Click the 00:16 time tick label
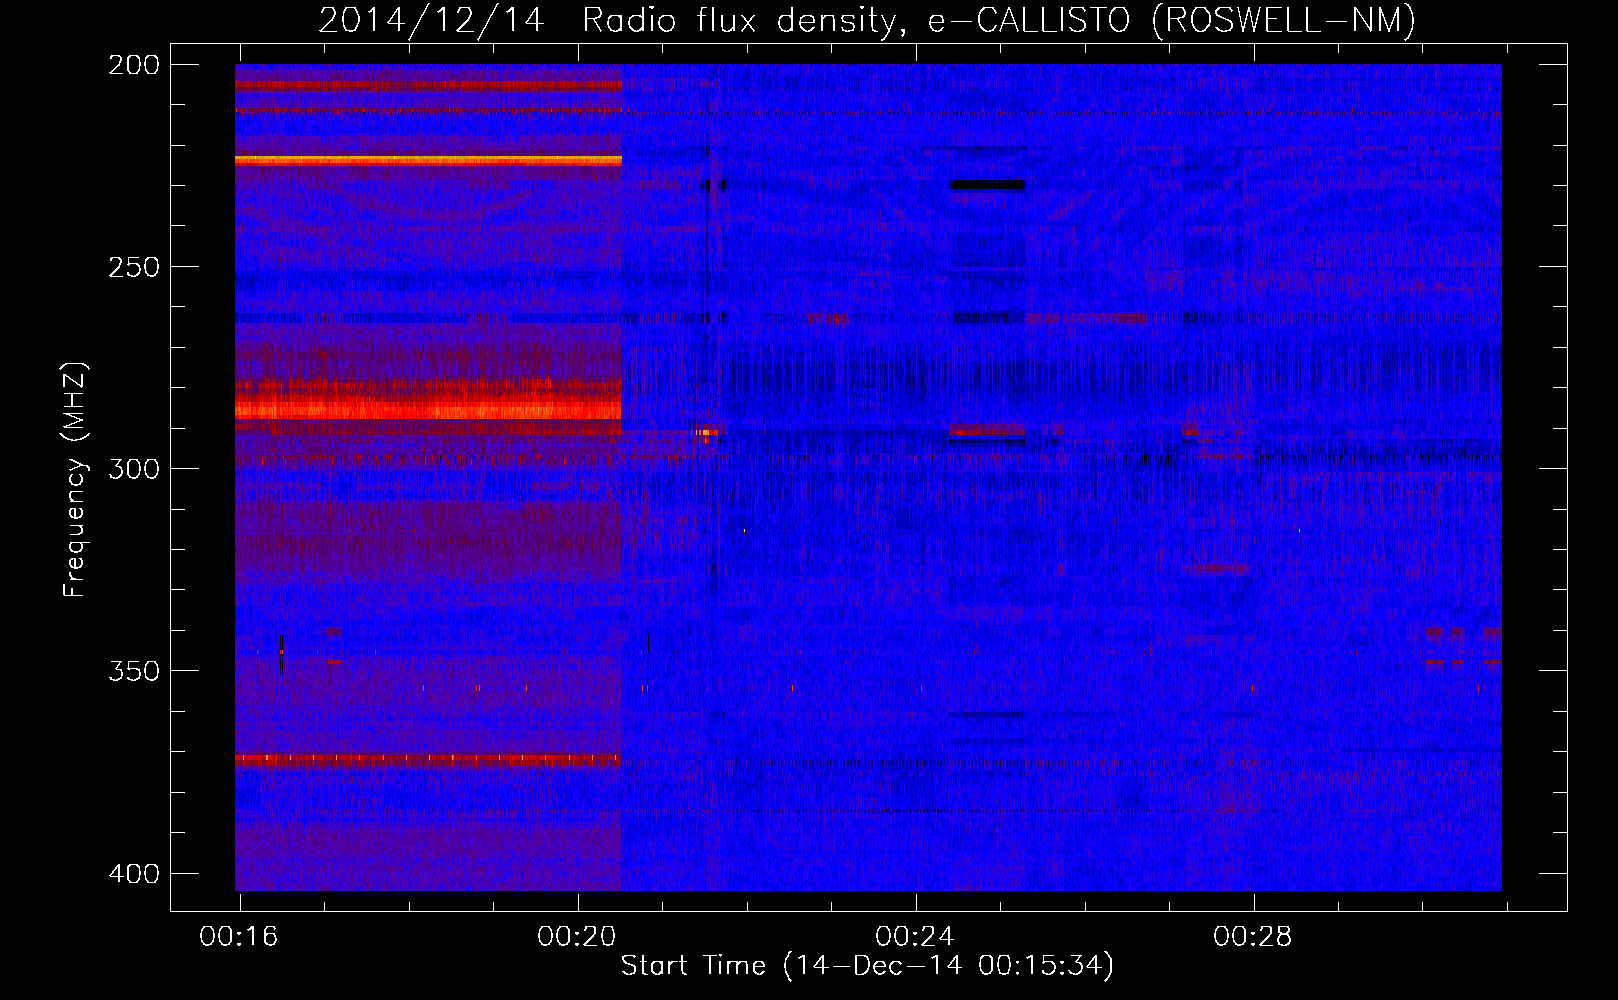This screenshot has width=1618, height=1000. pyautogui.click(x=239, y=937)
